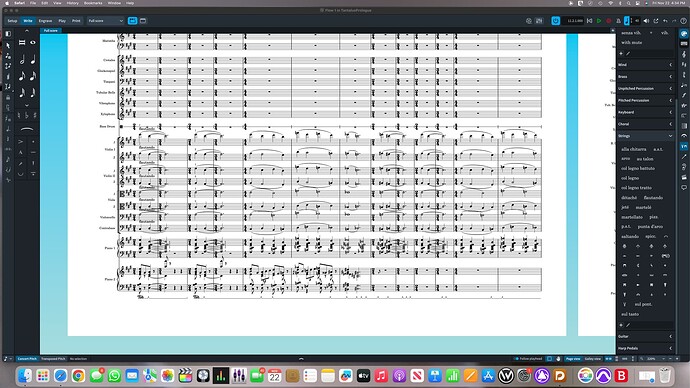Select the tenuto articulation
Image resolution: width=690 pixels, height=388 pixels.
pos(33,152)
